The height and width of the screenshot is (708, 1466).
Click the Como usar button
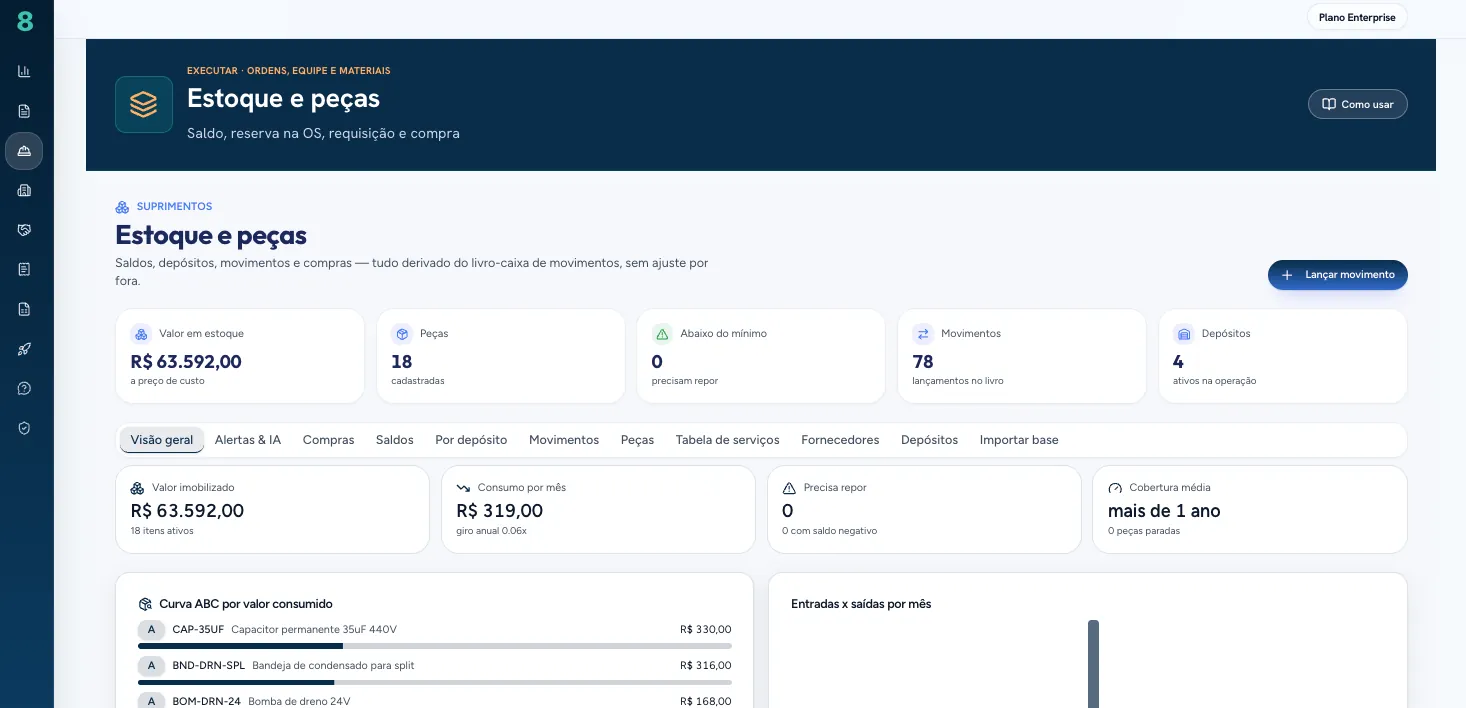pos(1358,104)
